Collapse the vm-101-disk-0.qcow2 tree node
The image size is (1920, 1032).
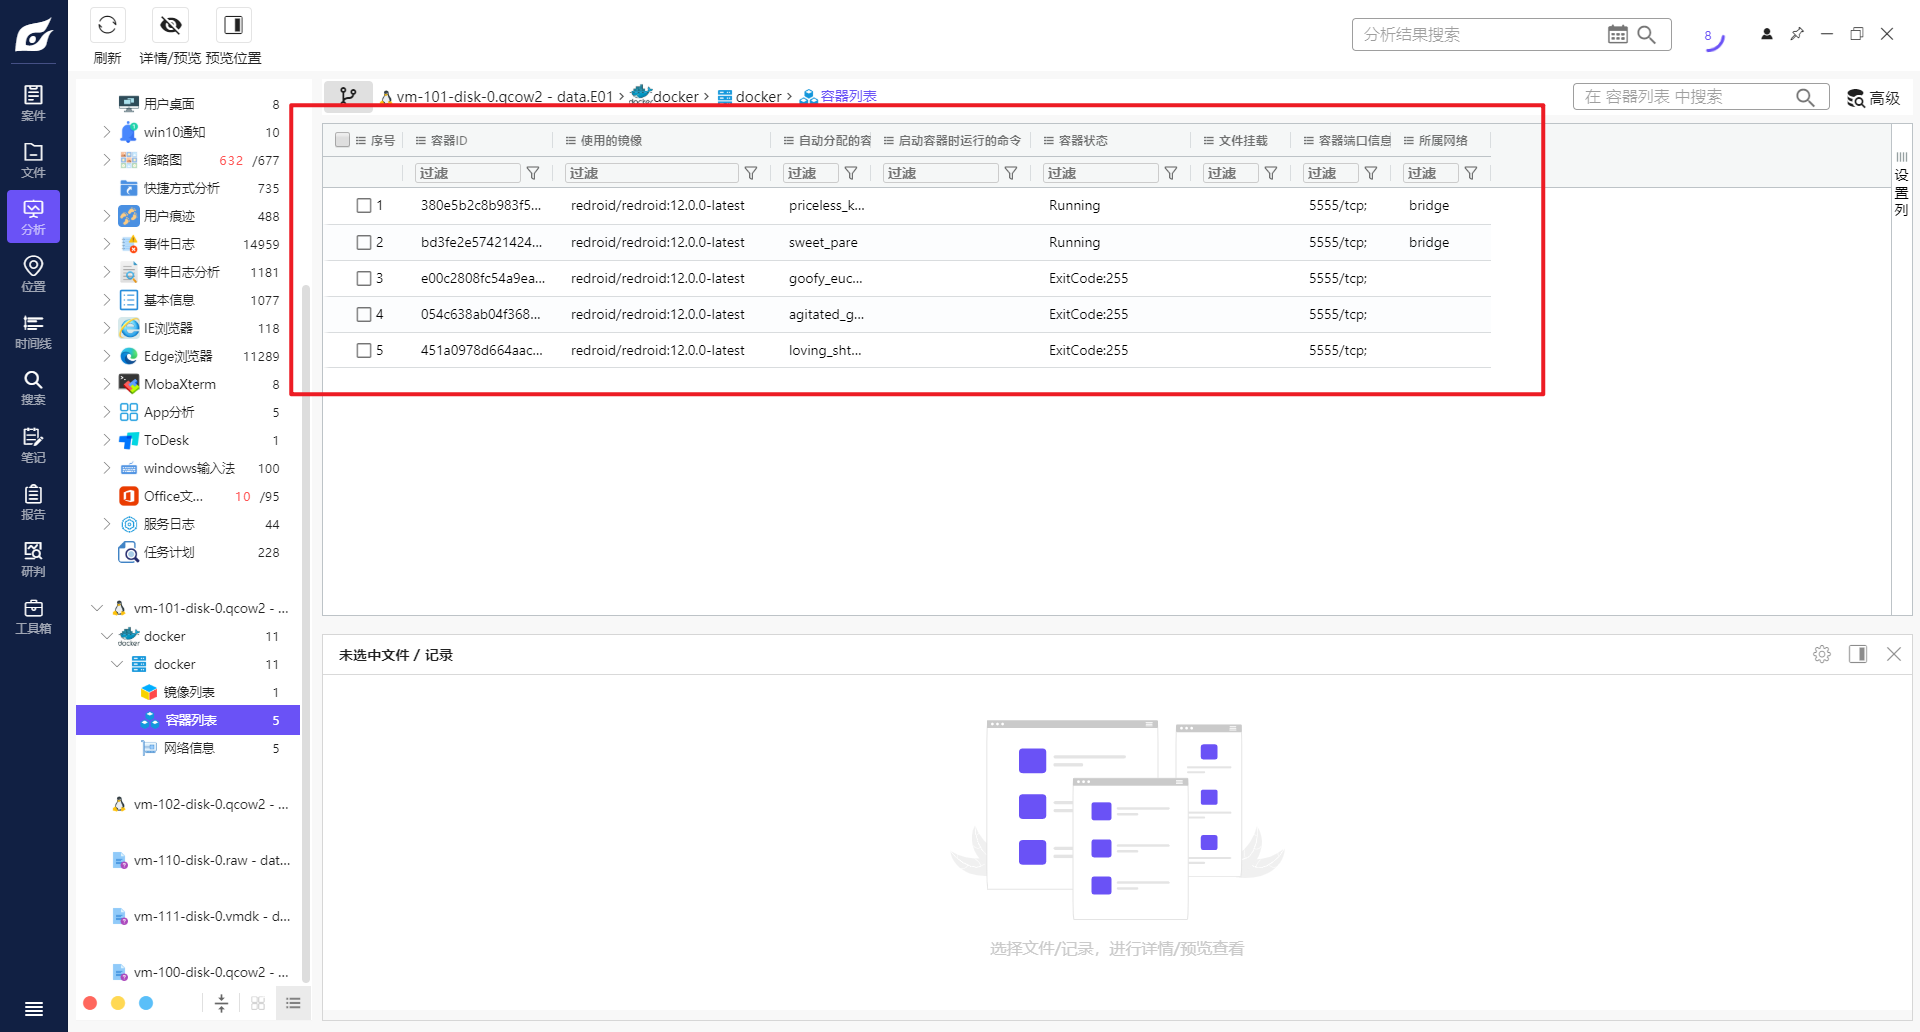click(x=97, y=608)
